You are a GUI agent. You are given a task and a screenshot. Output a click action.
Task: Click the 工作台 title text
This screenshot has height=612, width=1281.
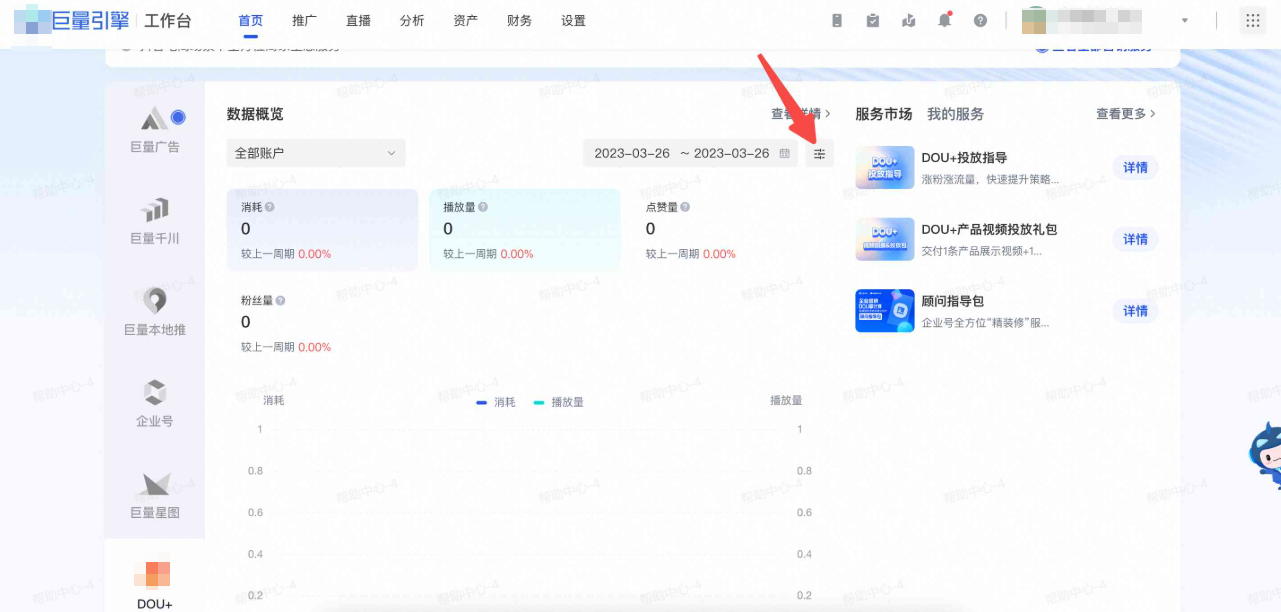[168, 21]
